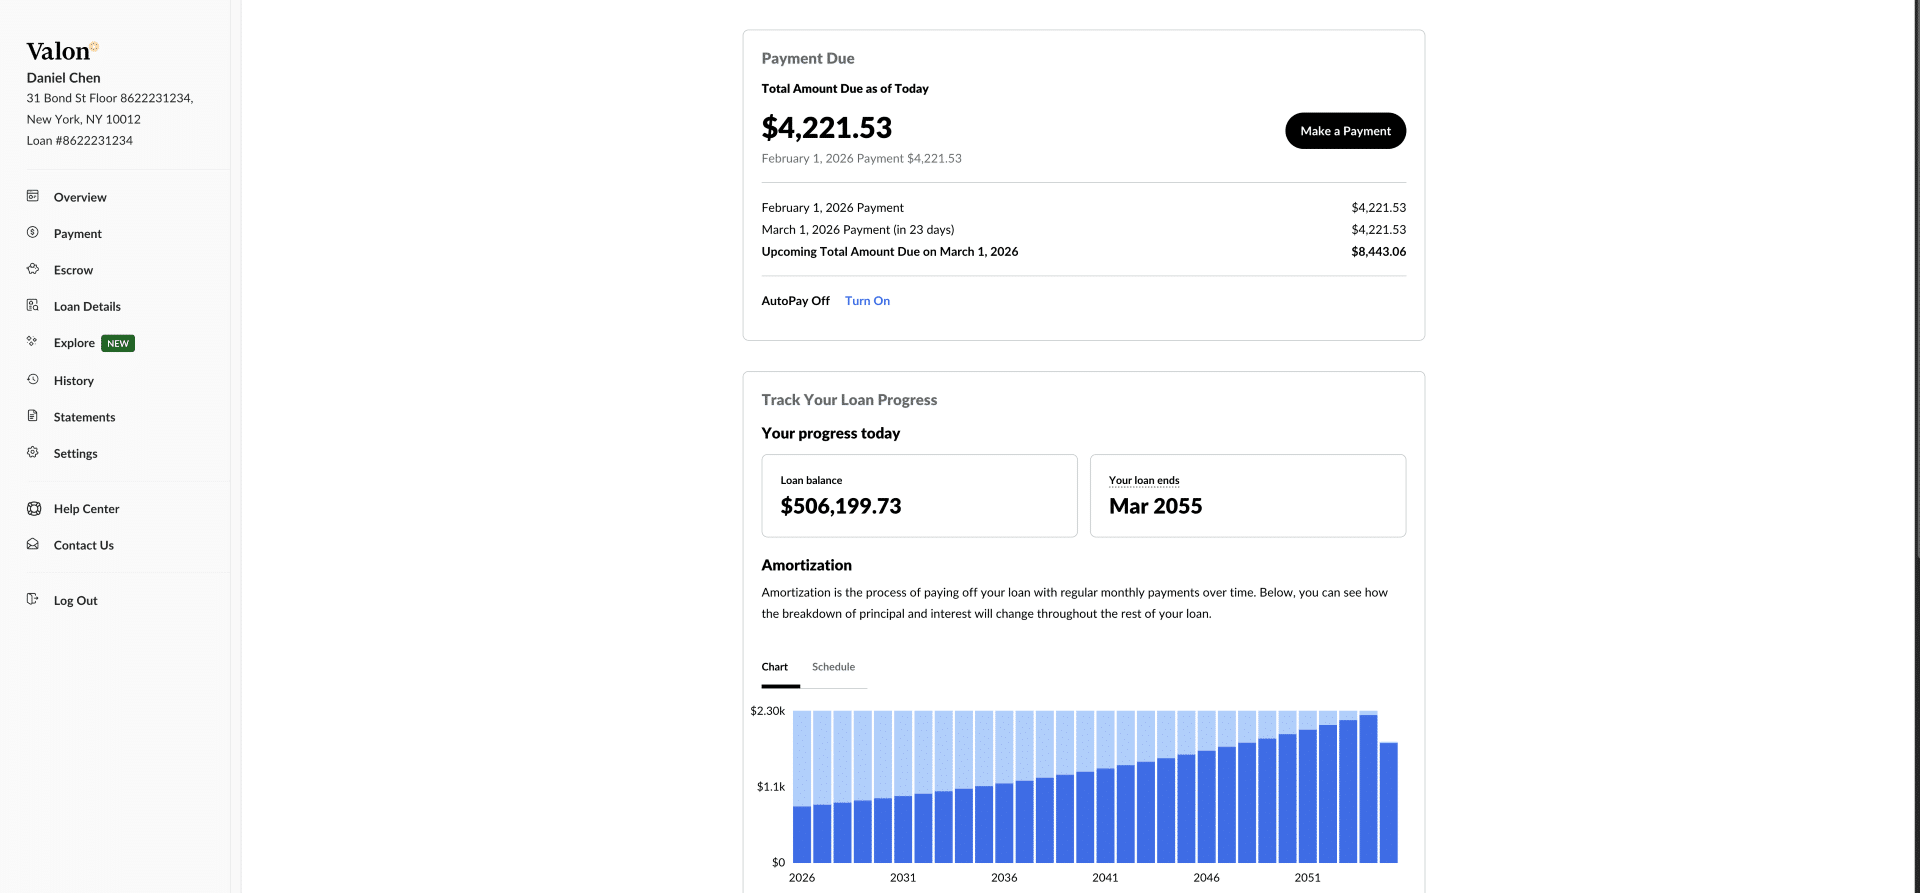Viewport: 1920px width, 893px height.
Task: Click the Your loan ends label
Action: tap(1144, 481)
